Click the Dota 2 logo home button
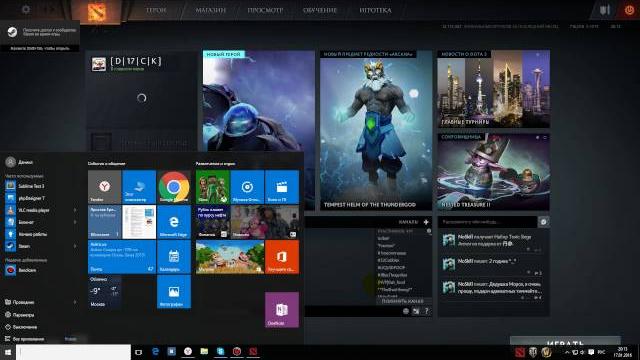 pyautogui.click(x=96, y=11)
